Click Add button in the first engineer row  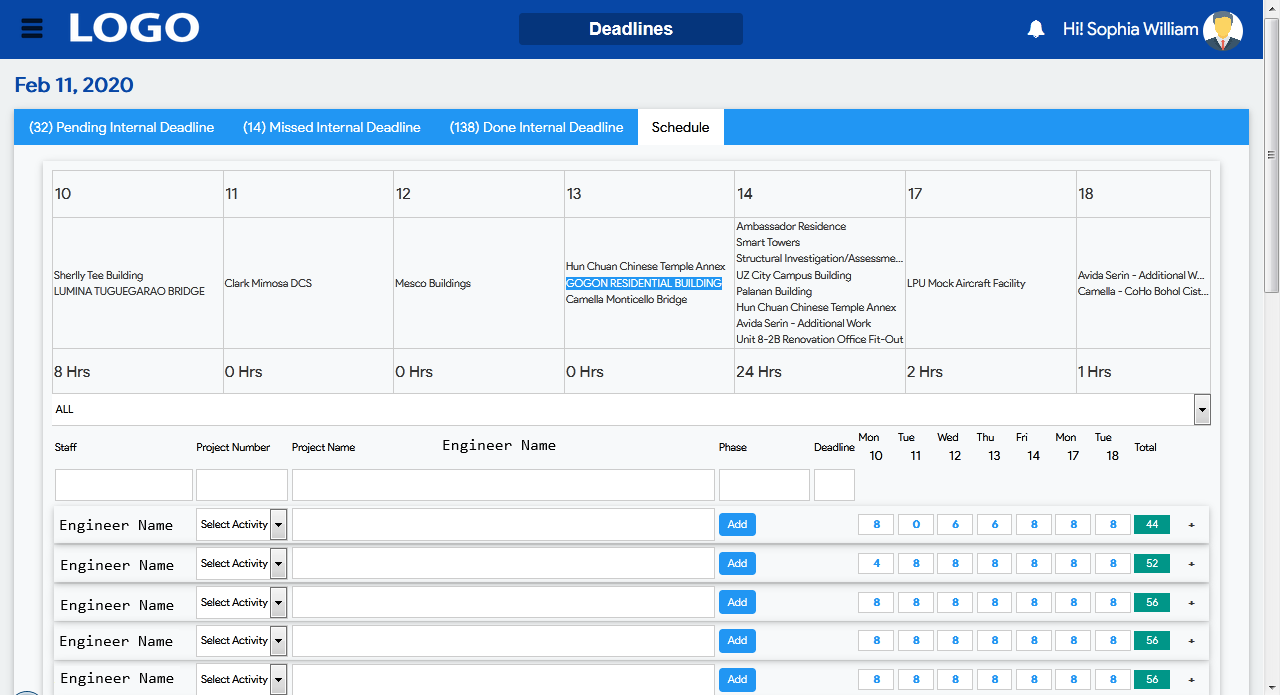pyautogui.click(x=737, y=525)
